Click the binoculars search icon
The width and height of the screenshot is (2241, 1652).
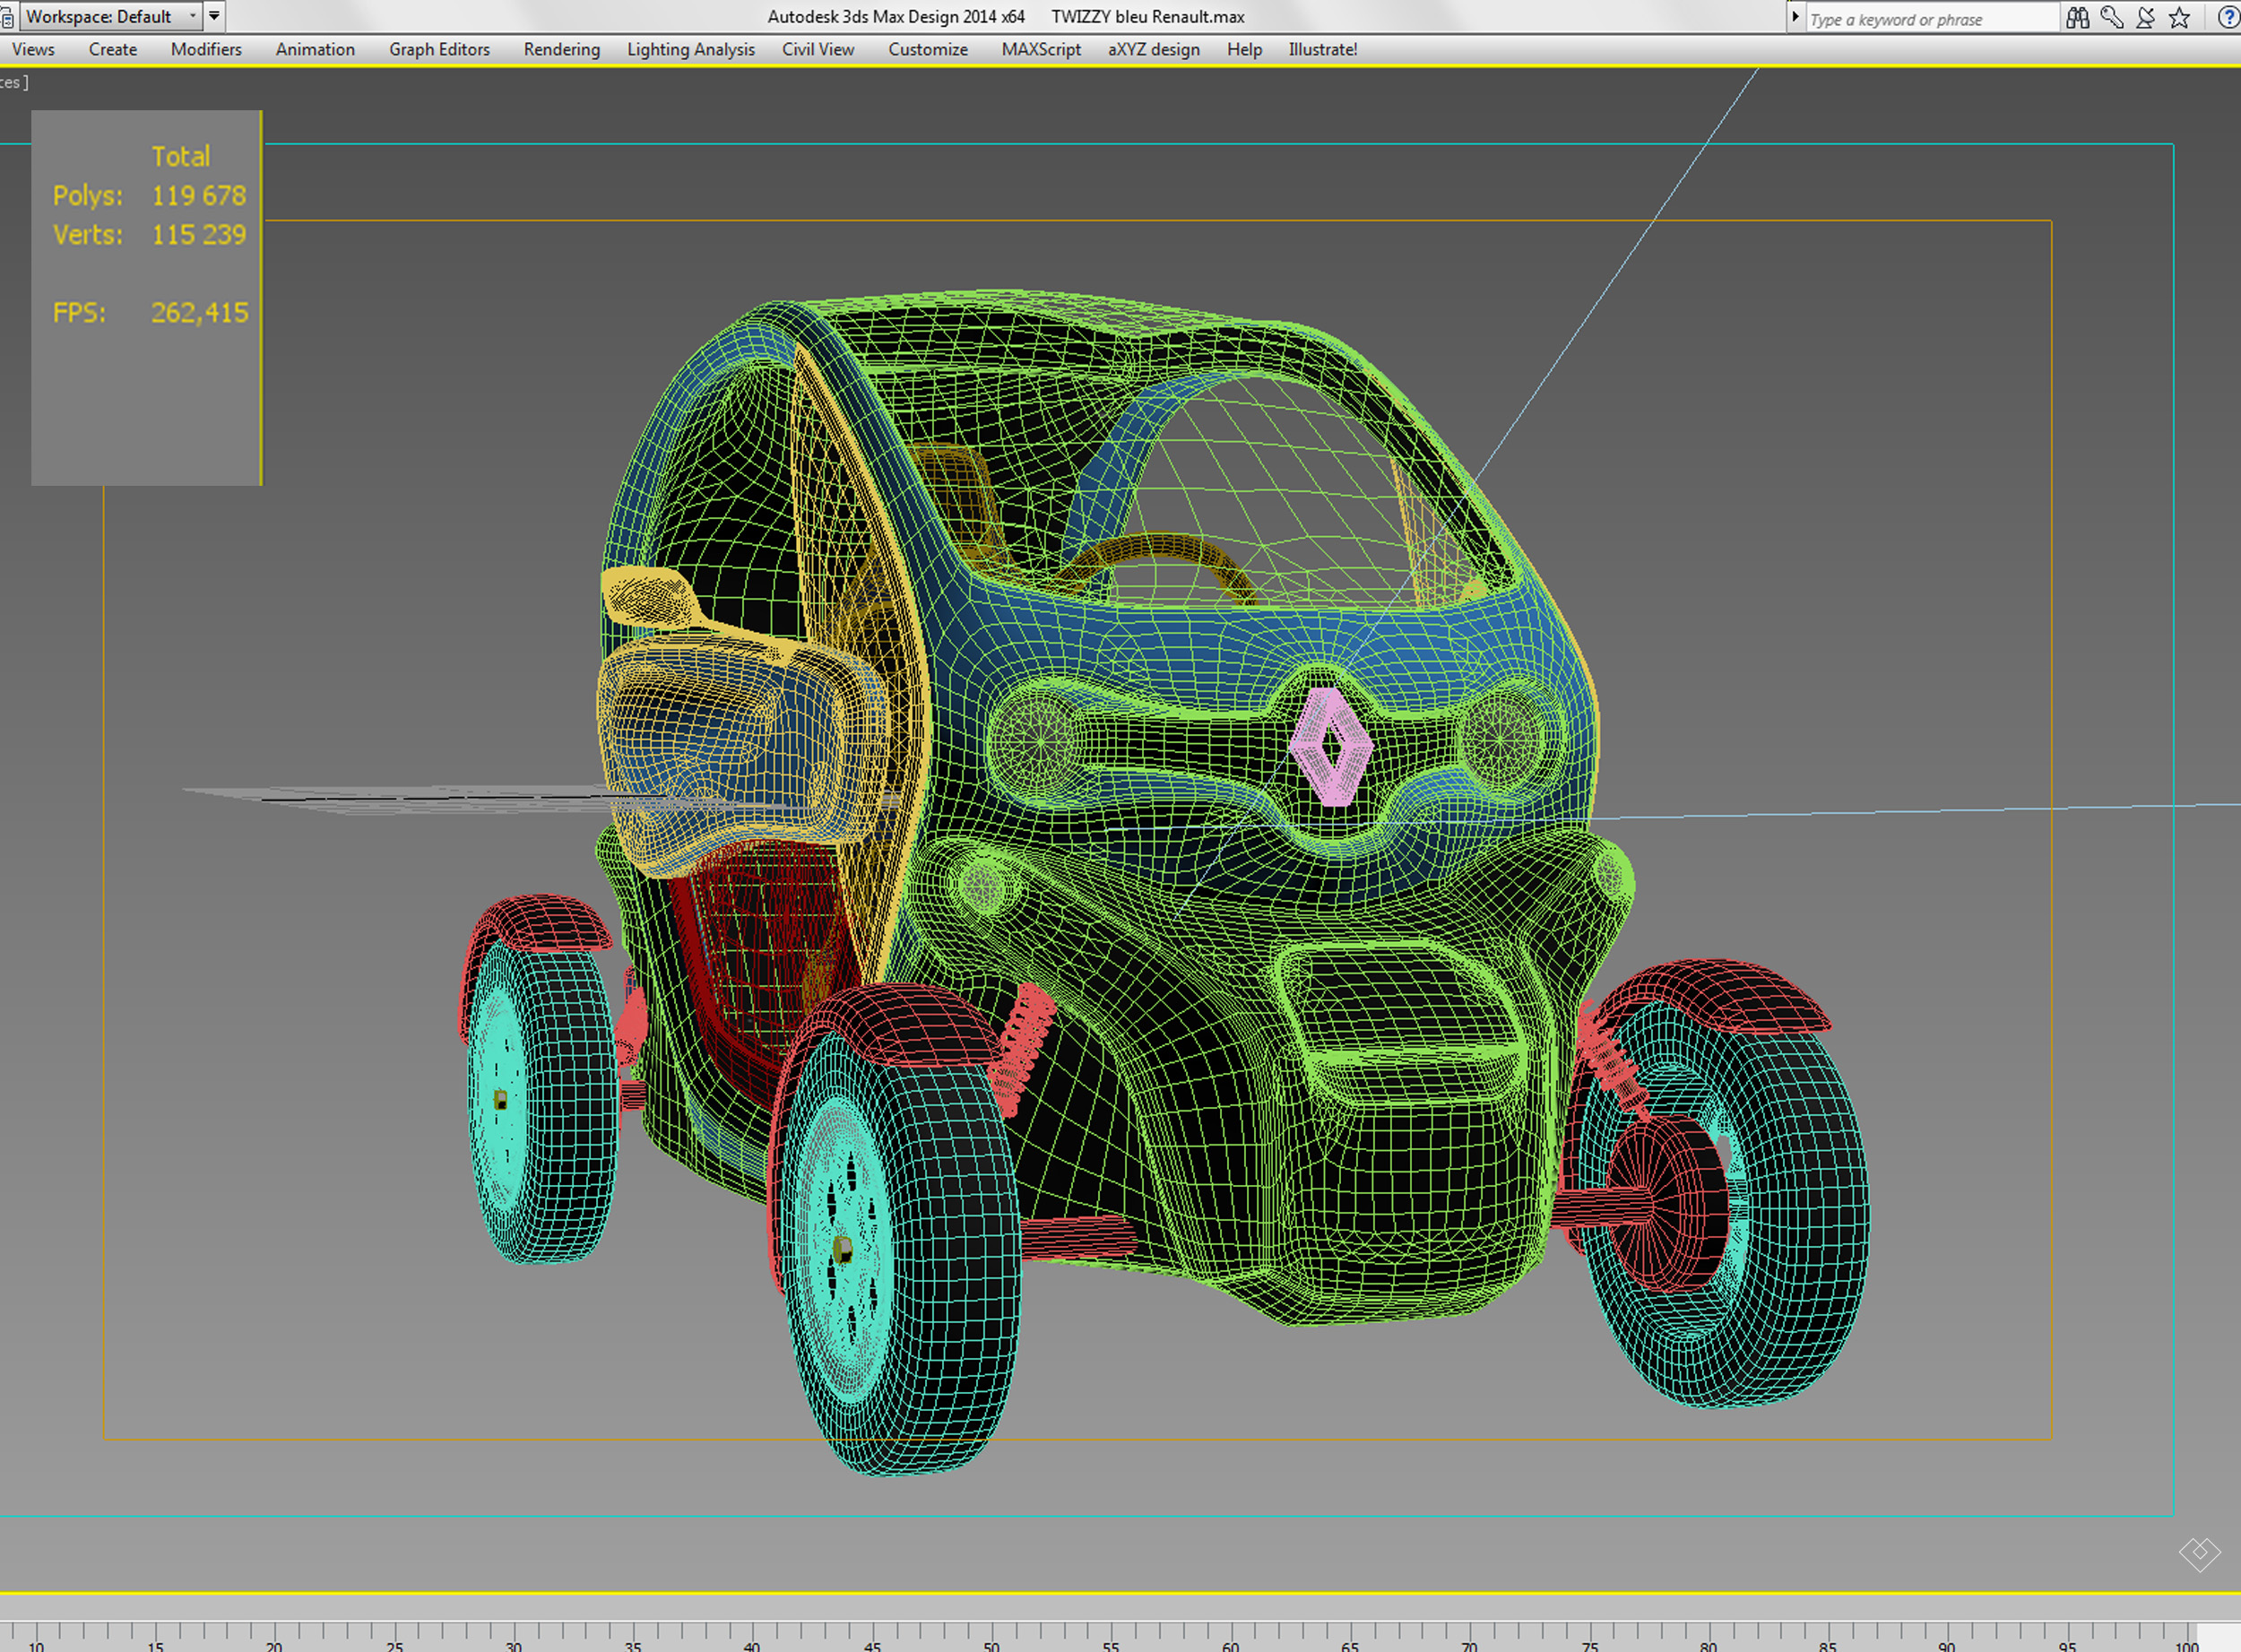click(2078, 17)
